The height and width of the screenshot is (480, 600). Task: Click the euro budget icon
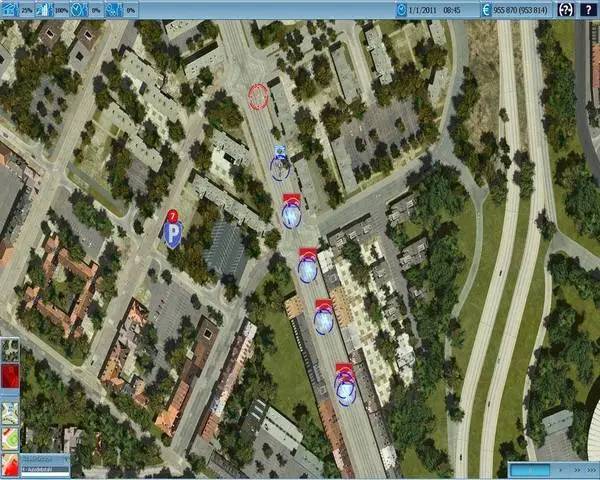487,9
